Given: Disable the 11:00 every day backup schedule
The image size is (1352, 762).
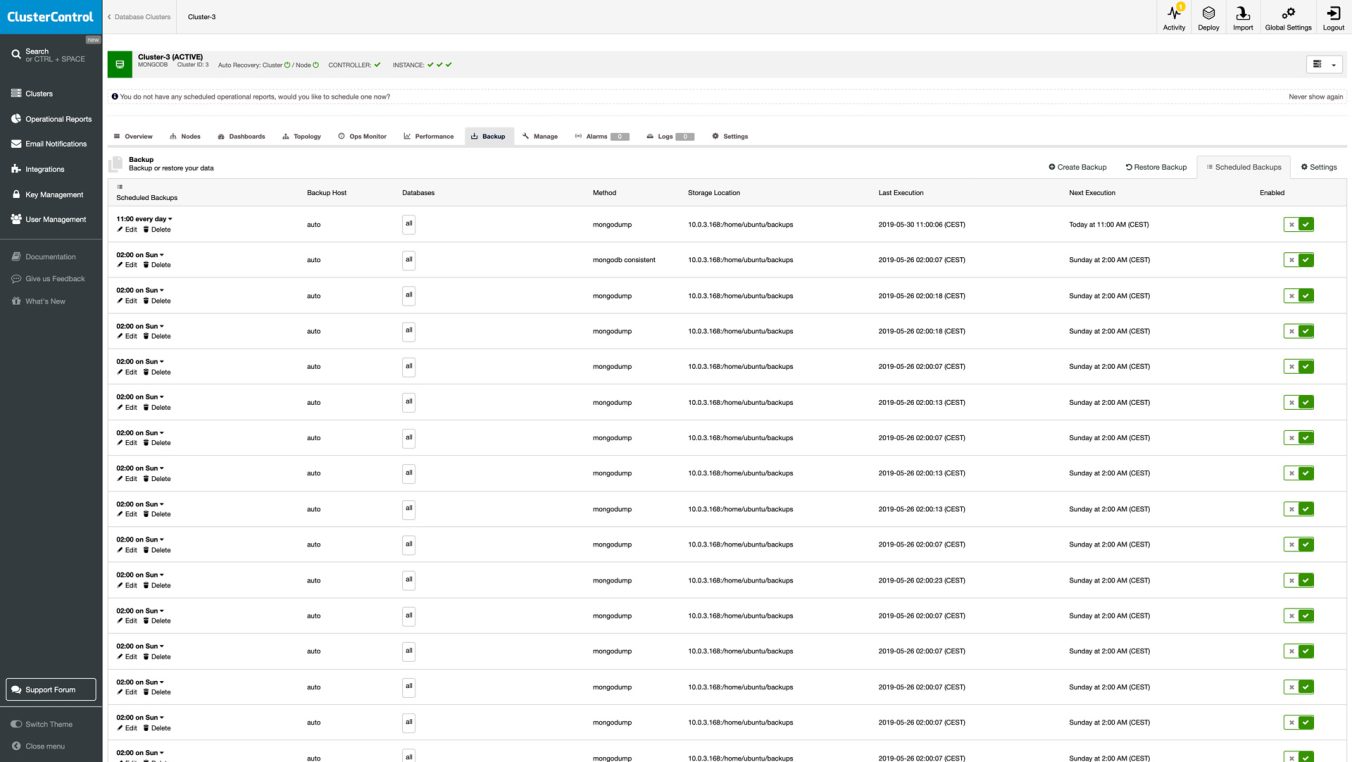Looking at the screenshot, I should [1291, 224].
